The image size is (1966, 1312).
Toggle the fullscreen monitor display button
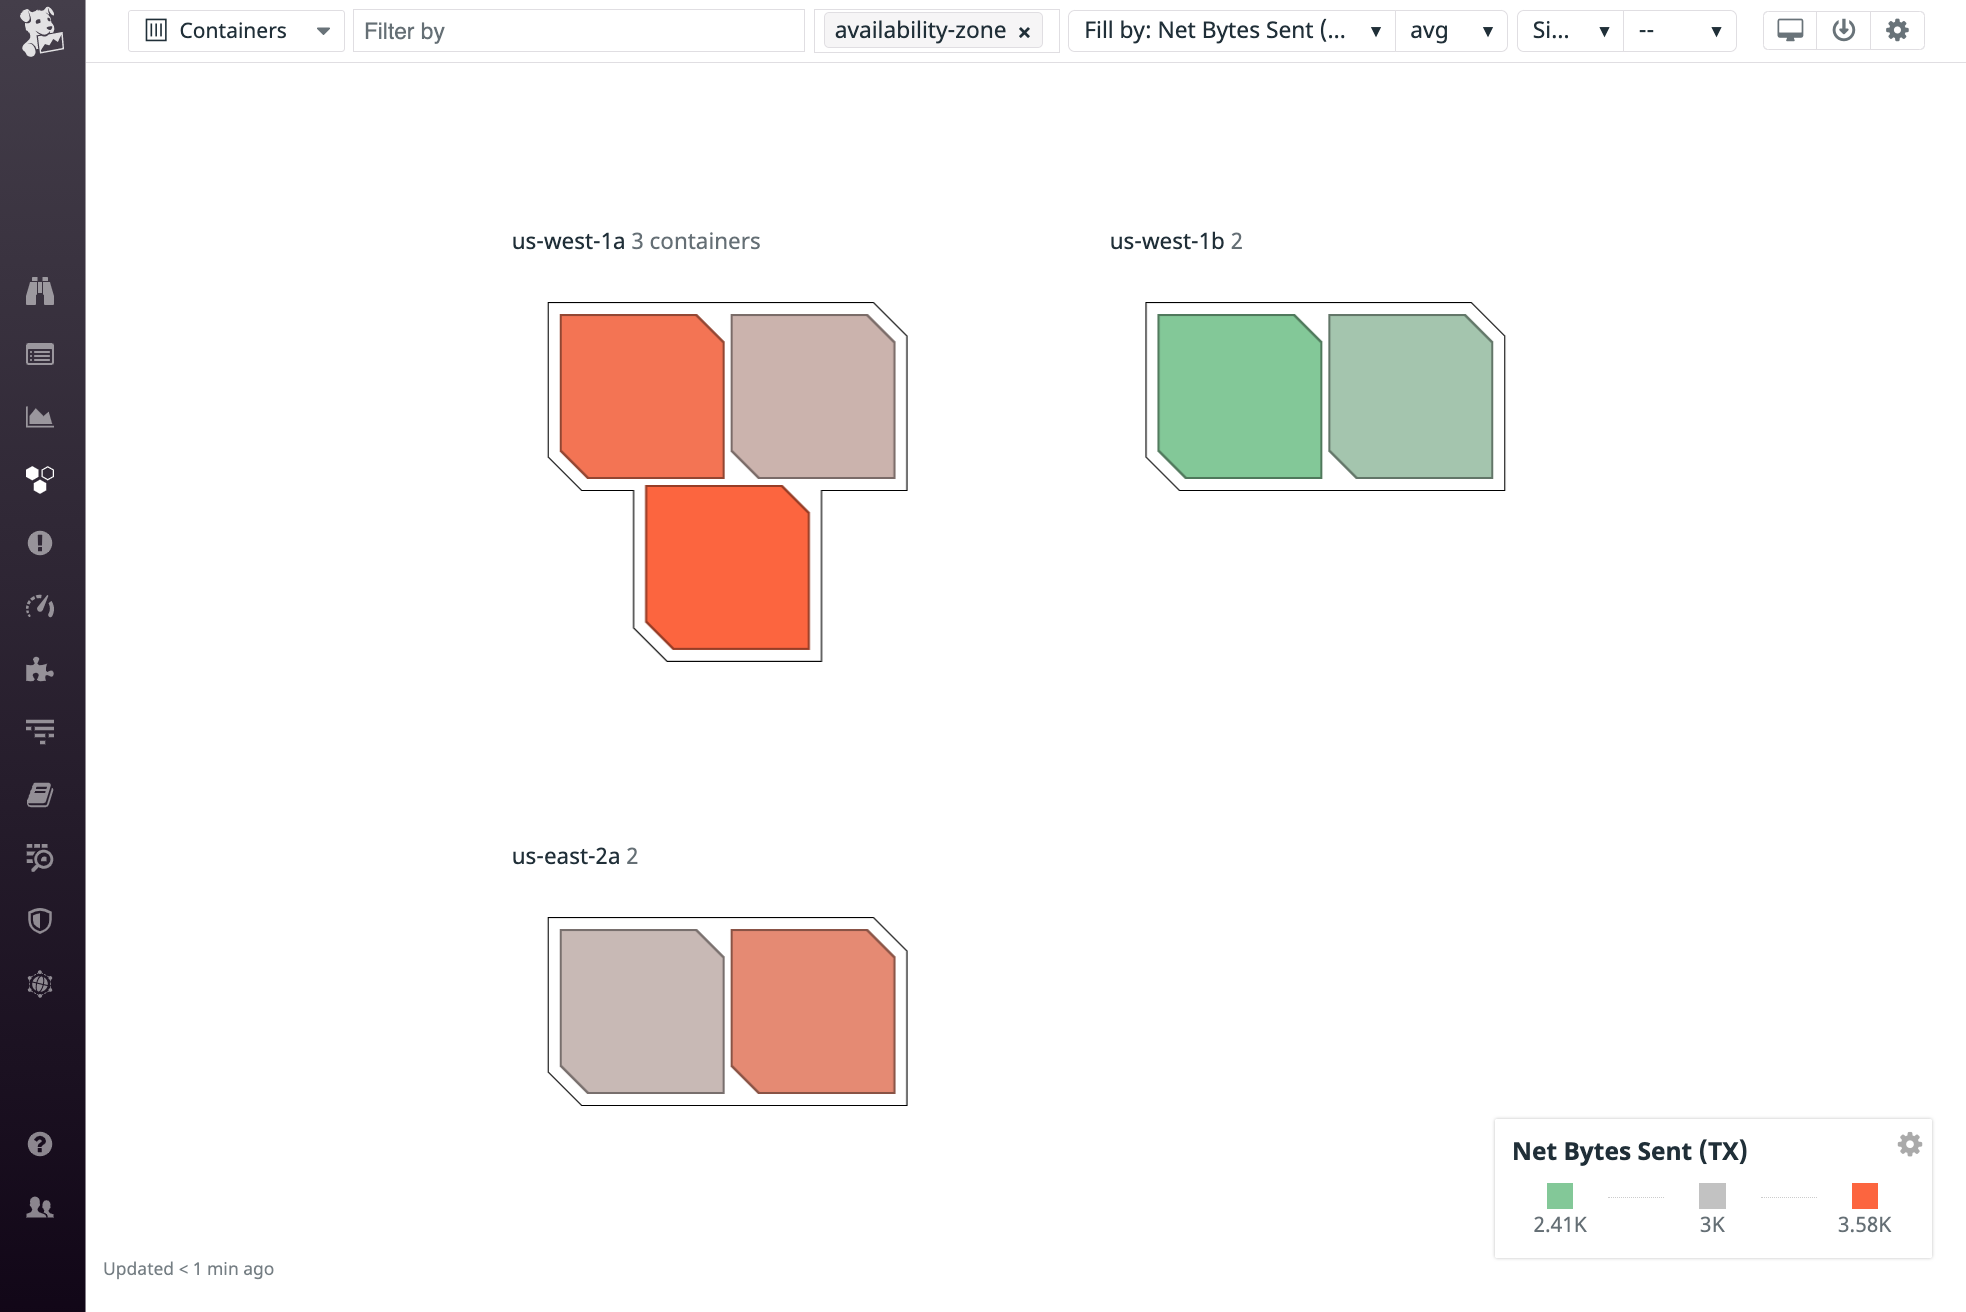[1790, 31]
